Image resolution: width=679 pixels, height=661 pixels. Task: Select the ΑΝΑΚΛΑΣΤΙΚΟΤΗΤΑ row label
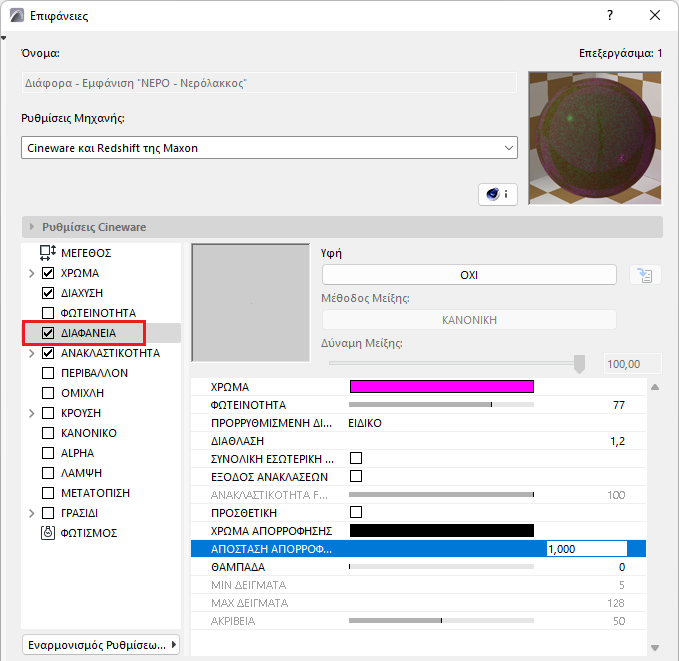pyautogui.click(x=110, y=353)
